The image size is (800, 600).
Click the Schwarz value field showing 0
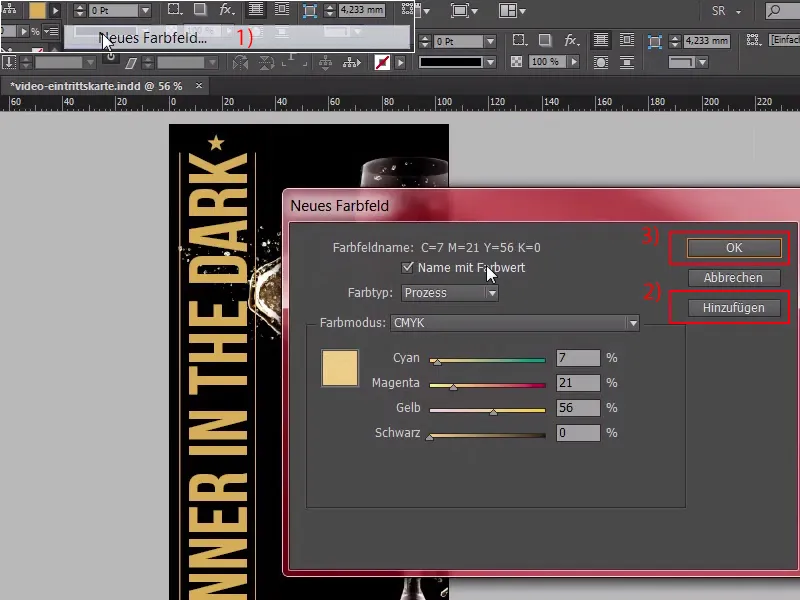pos(578,433)
